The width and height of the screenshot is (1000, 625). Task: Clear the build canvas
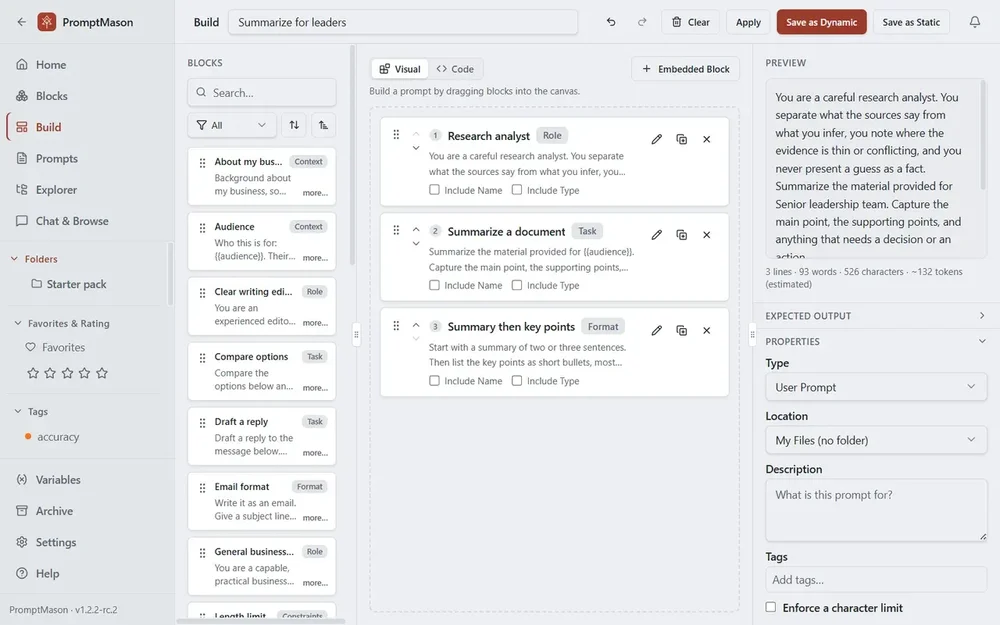pos(690,22)
